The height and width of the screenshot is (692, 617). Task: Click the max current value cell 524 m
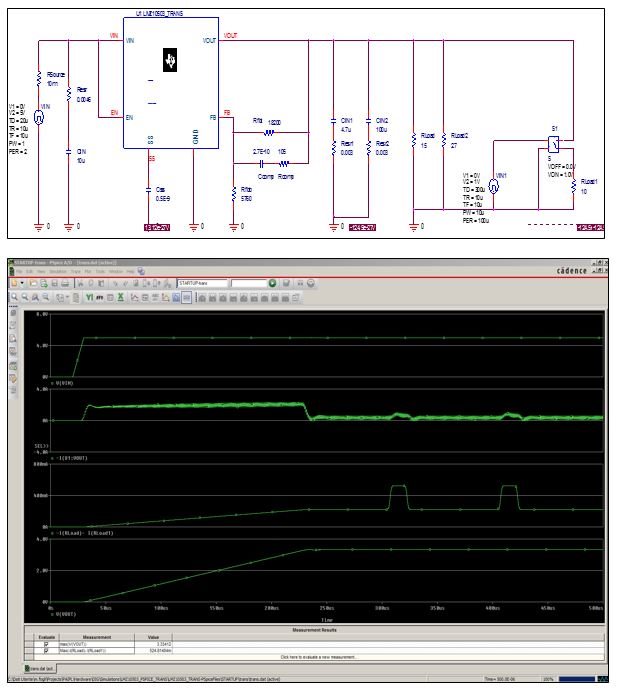(153, 651)
